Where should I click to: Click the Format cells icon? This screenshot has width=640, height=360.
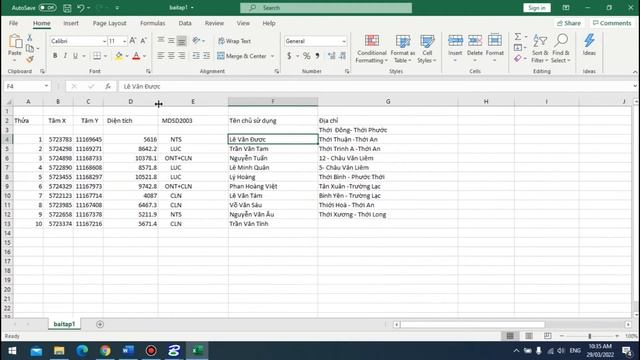[x=495, y=41]
